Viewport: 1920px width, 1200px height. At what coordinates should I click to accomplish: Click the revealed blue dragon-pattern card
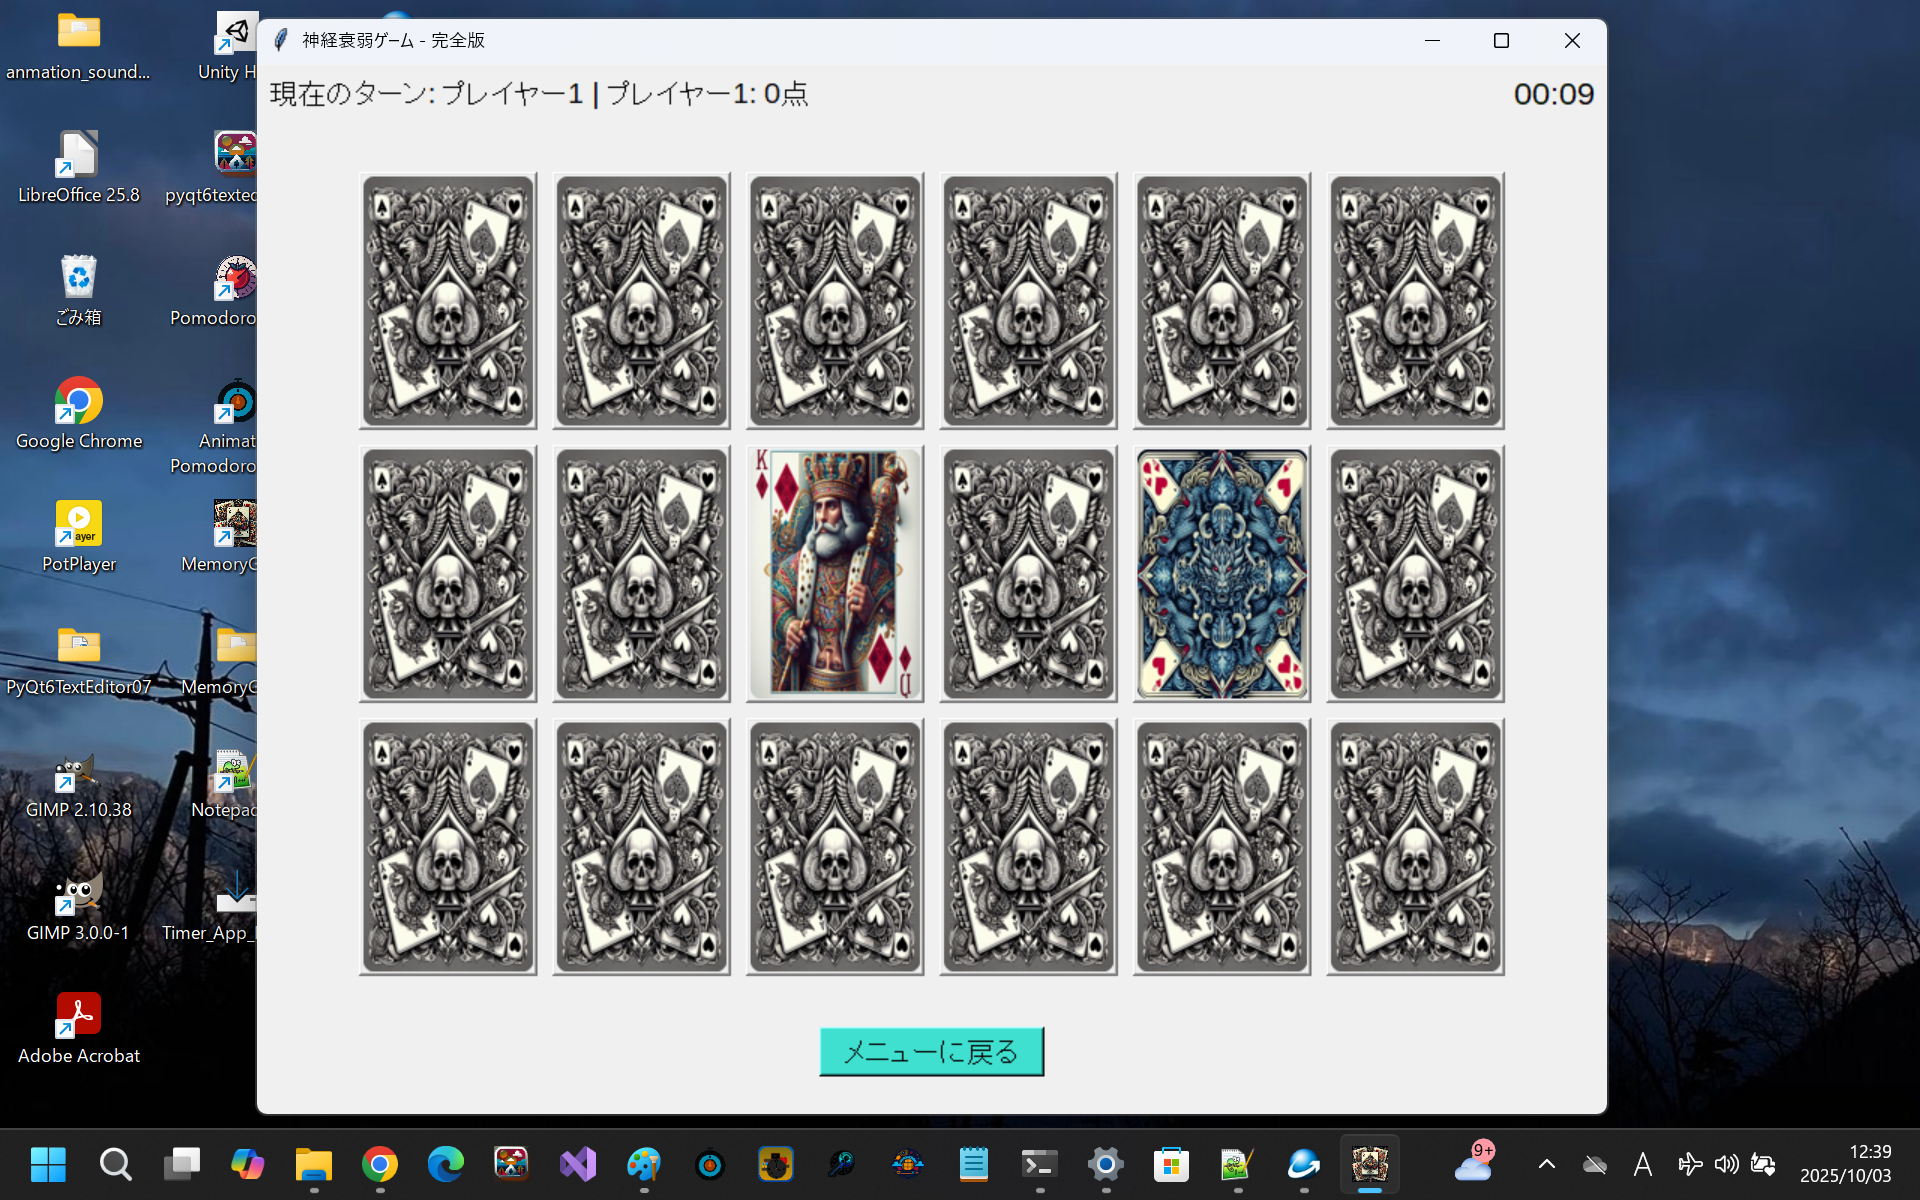pos(1222,573)
